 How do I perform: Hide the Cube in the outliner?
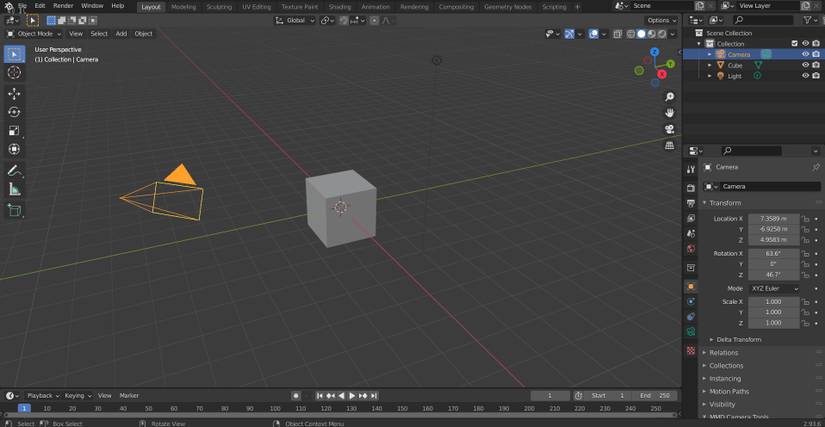tap(805, 65)
